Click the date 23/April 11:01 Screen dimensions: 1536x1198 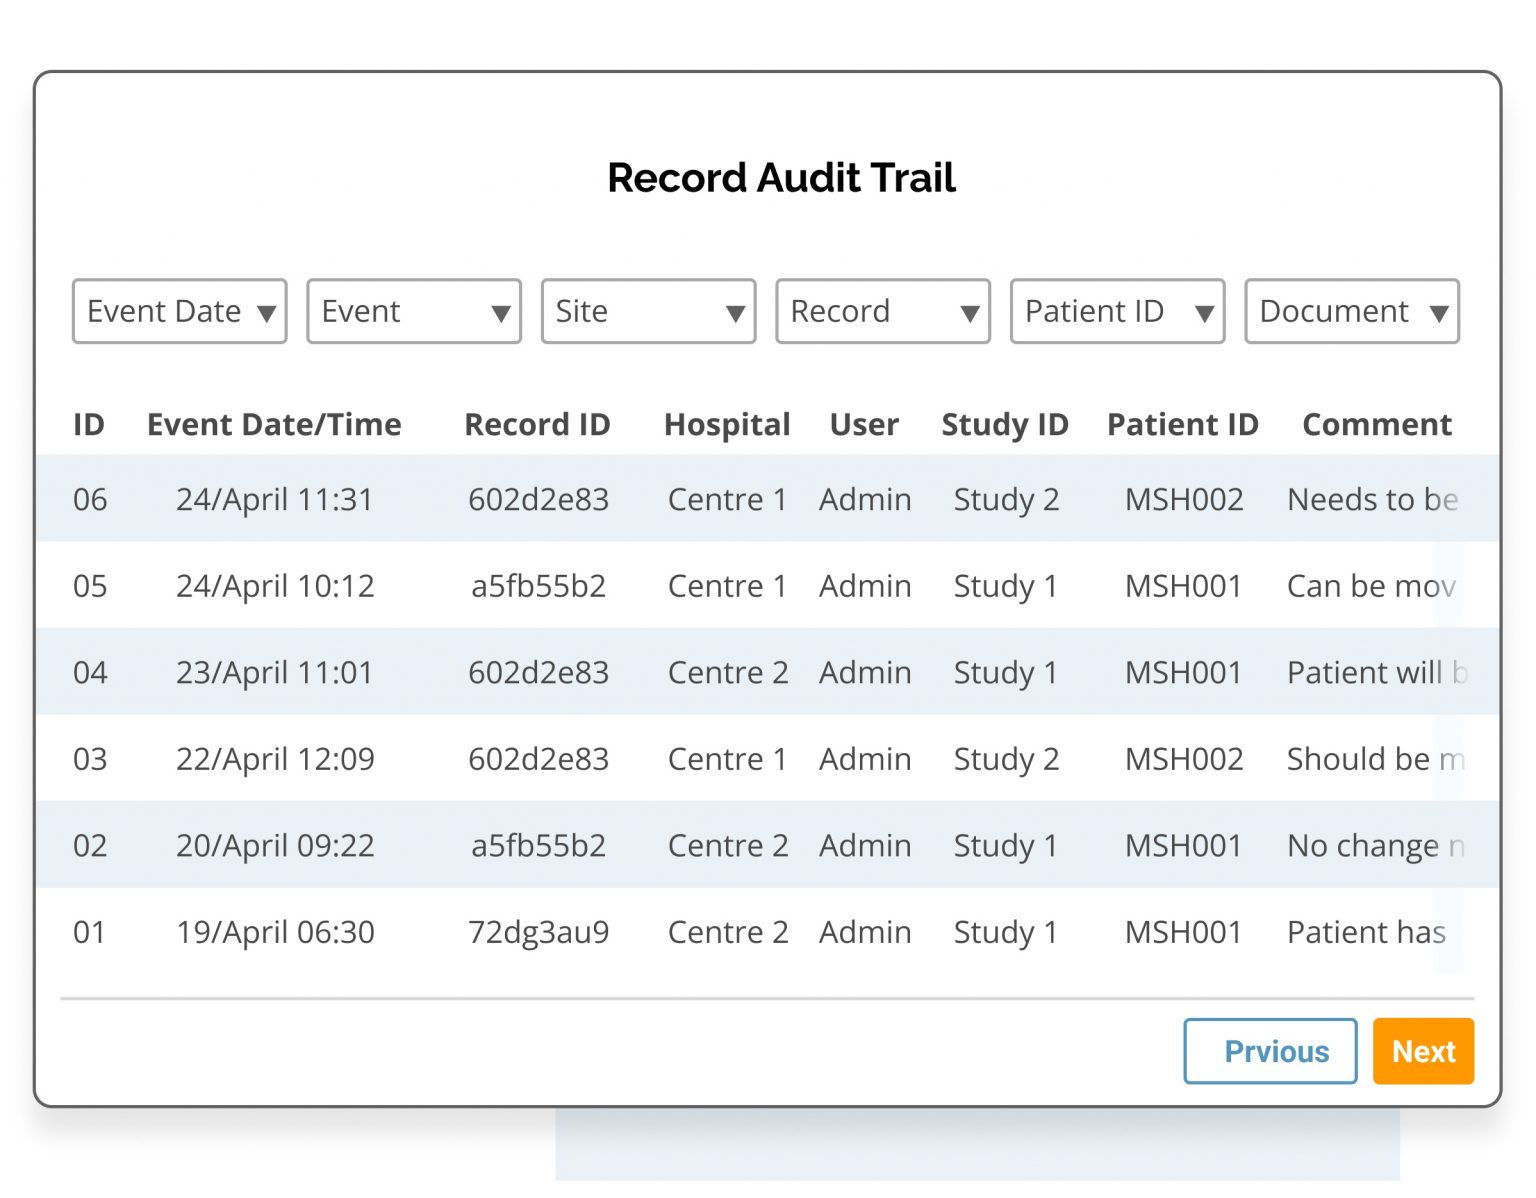click(274, 672)
